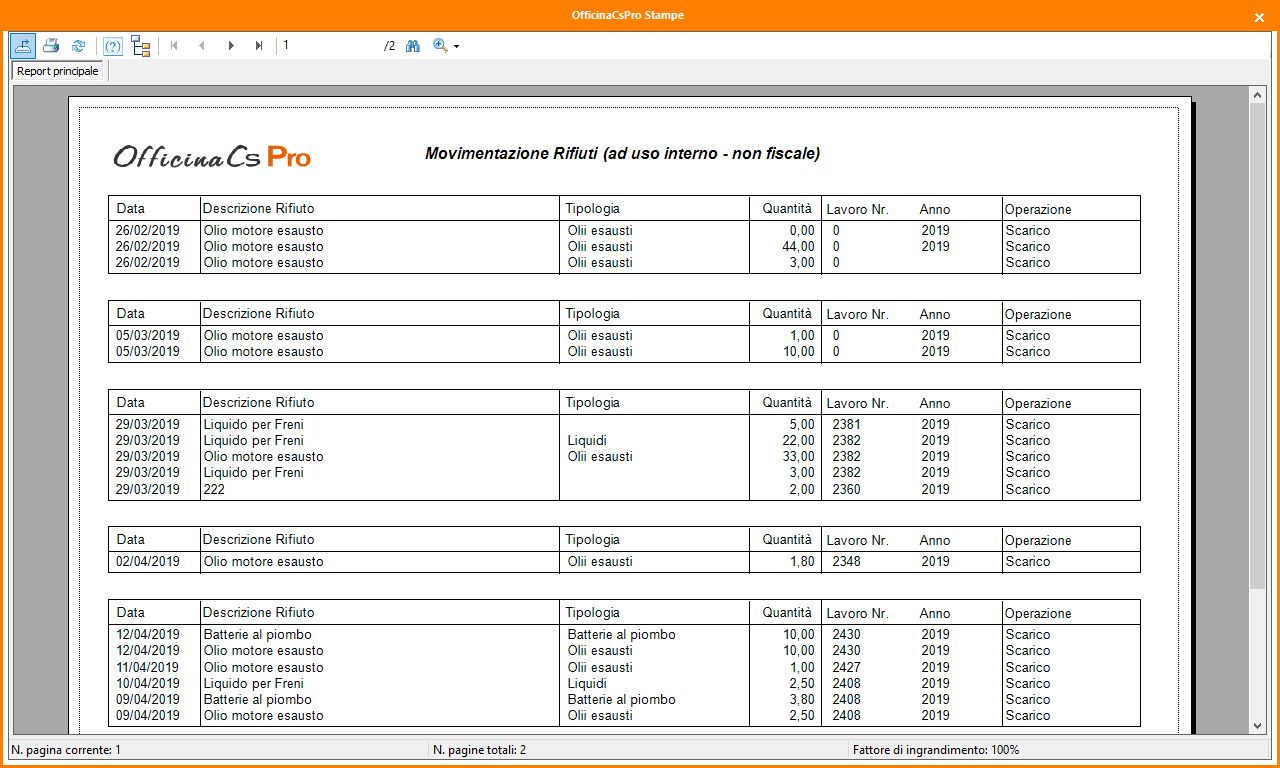Viewport: 1280px width, 768px height.
Task: Click quantity 1,80 cell
Action: [x=801, y=562]
